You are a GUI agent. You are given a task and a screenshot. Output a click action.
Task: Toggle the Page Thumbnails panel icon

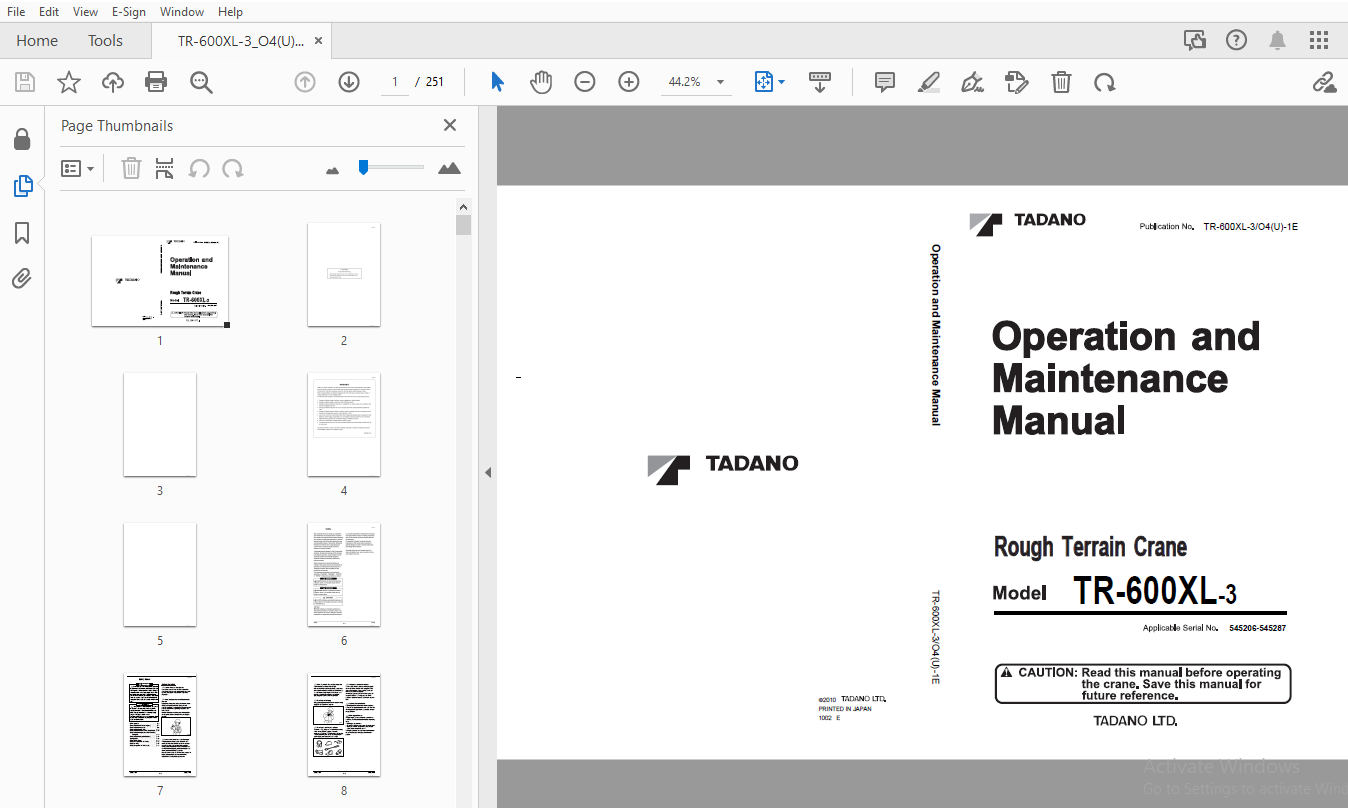22,186
